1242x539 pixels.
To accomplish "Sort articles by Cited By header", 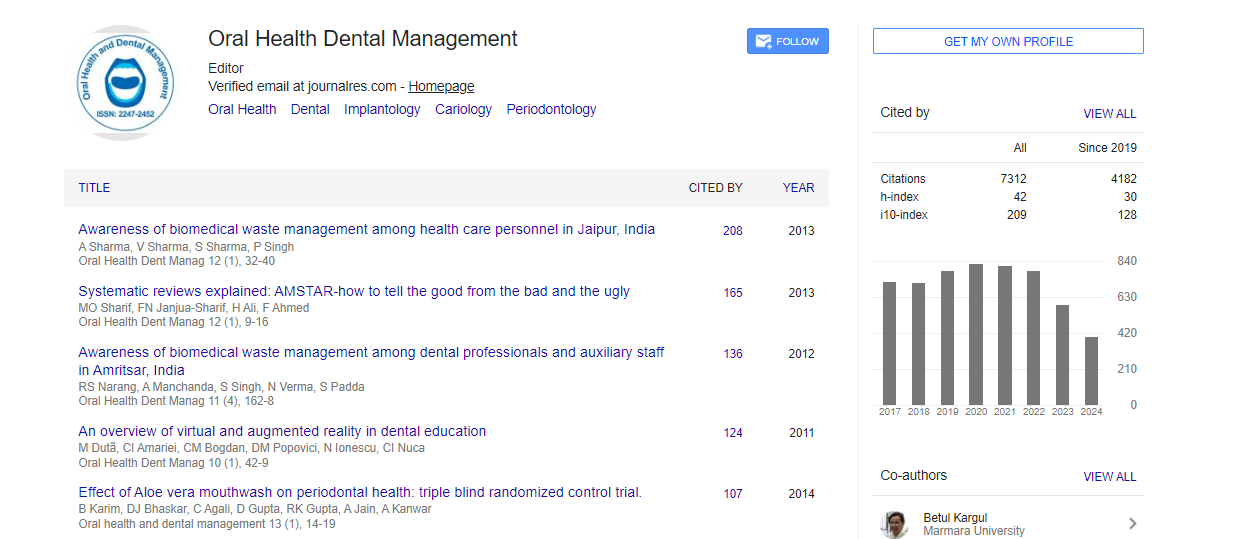I will pos(715,188).
